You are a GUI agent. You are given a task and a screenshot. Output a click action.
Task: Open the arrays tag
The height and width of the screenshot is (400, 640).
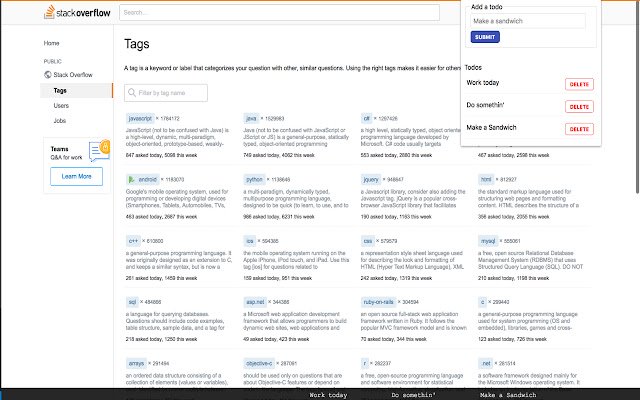136,363
